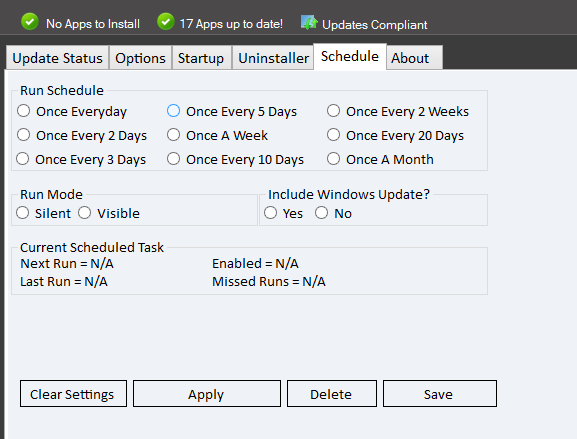The image size is (577, 439).
Task: Click the green check icon beside 17 Apps up to date
Action: click(x=166, y=22)
